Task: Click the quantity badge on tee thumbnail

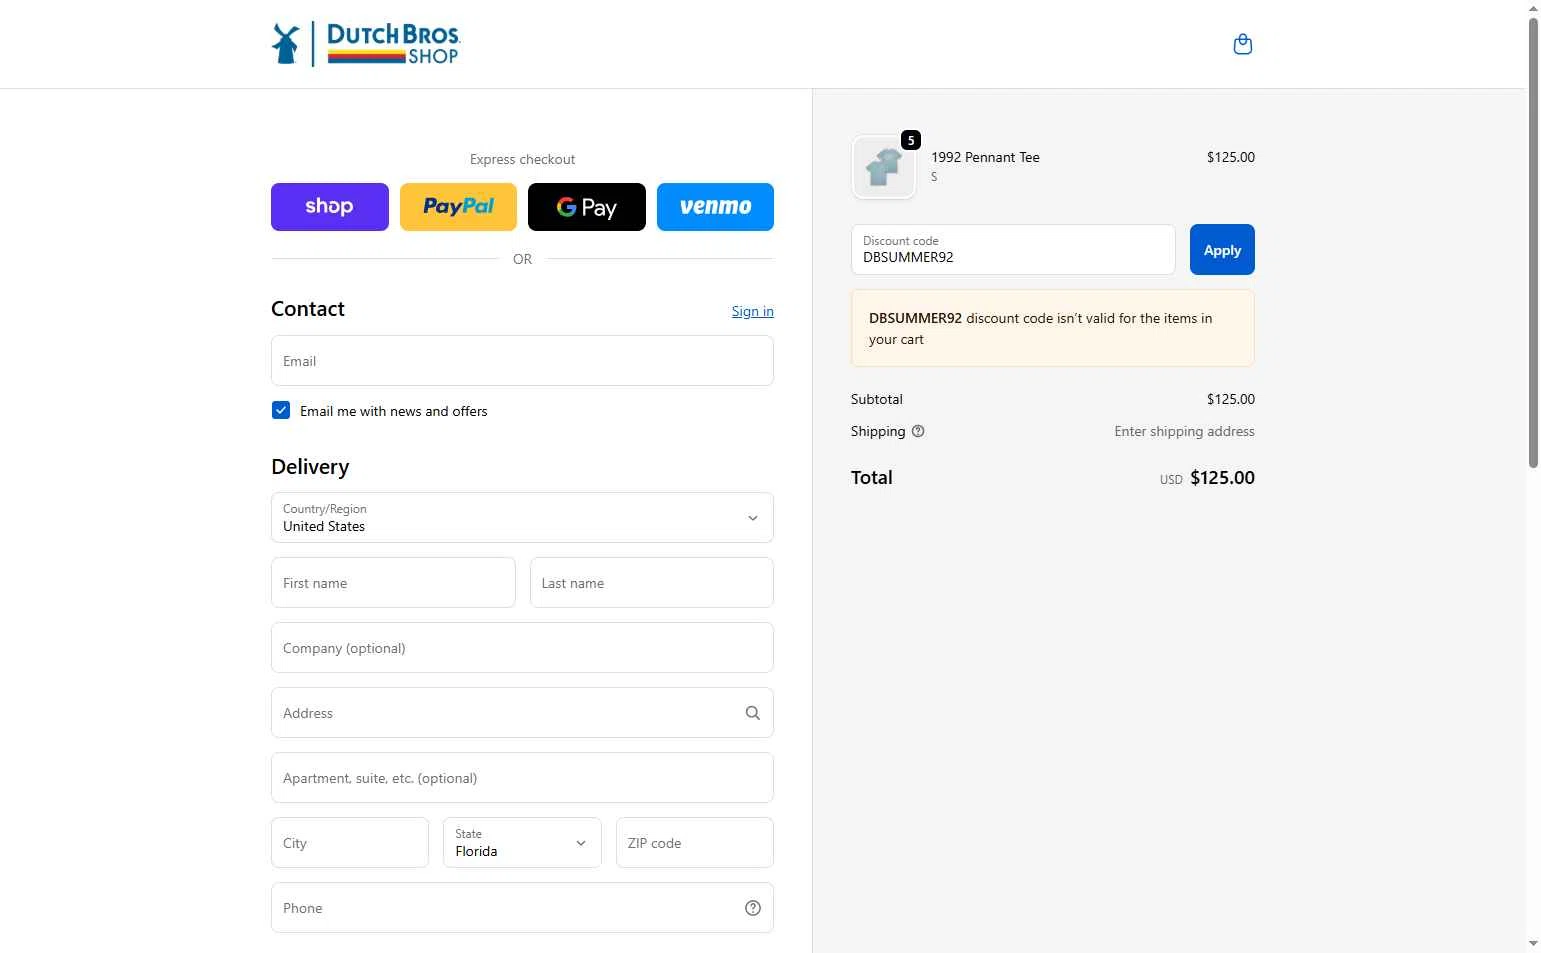Action: pyautogui.click(x=911, y=140)
